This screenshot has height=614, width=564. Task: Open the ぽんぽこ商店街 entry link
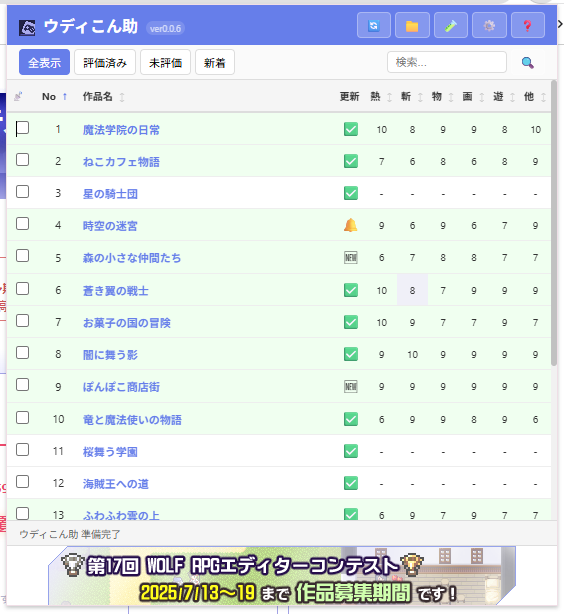(121, 387)
